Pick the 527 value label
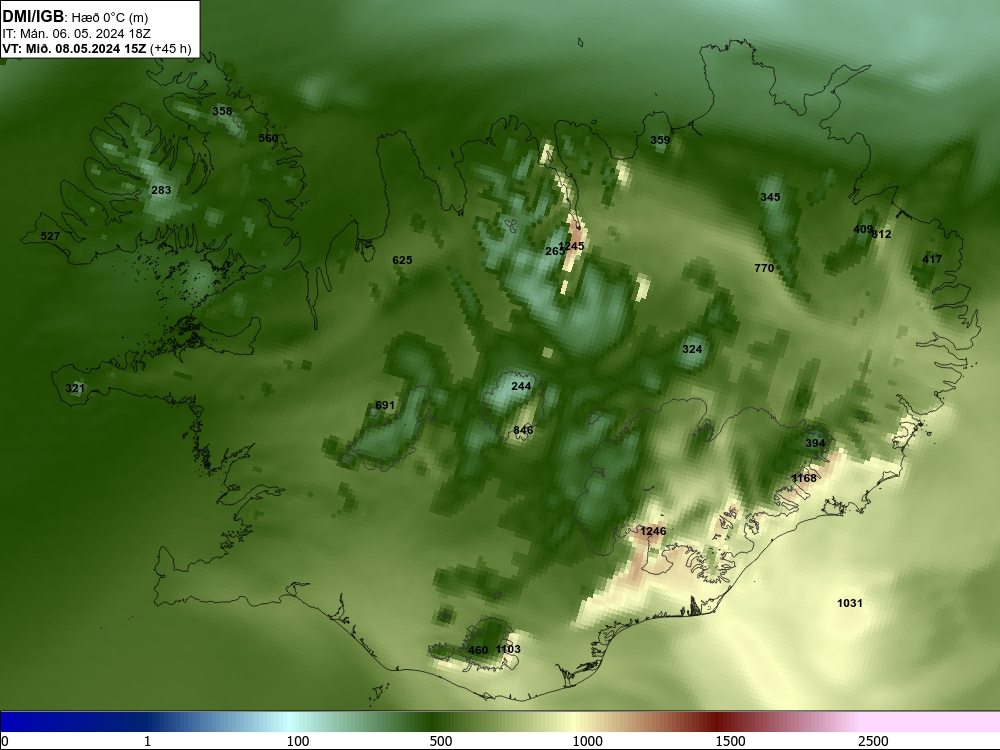This screenshot has height=750, width=1000. point(50,236)
